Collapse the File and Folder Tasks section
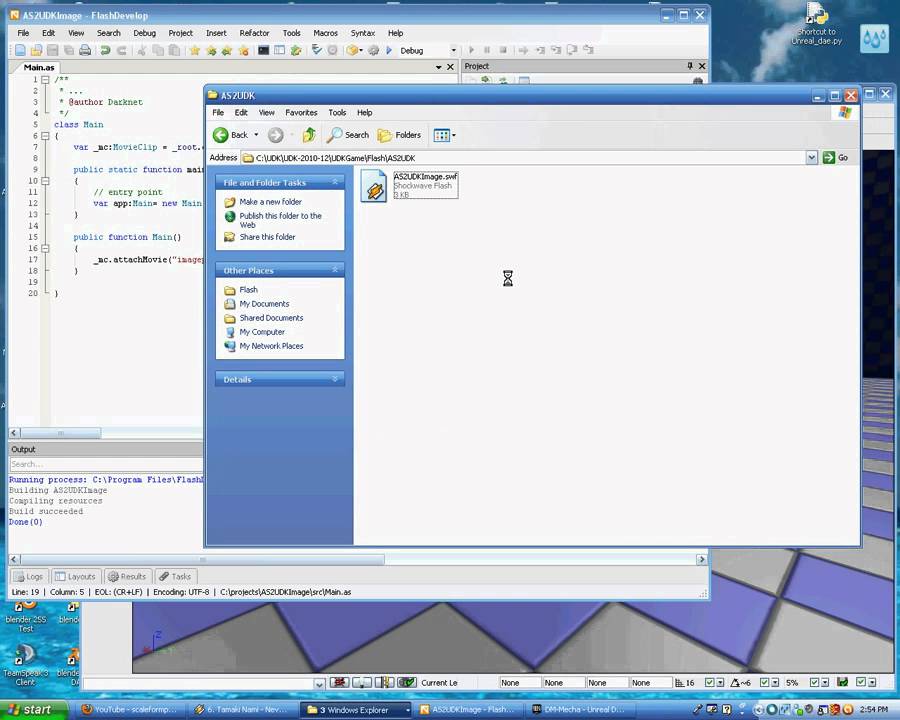The width and height of the screenshot is (900, 720). [x=335, y=182]
